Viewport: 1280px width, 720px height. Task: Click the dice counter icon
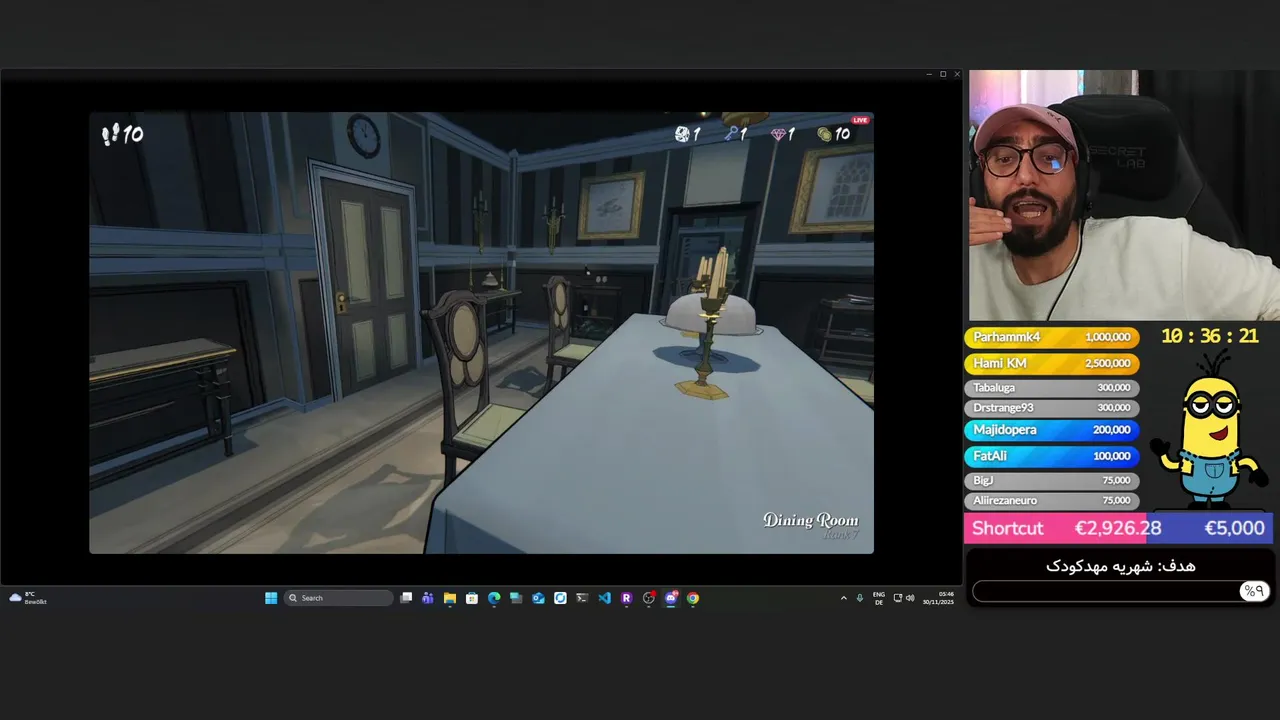tap(682, 134)
